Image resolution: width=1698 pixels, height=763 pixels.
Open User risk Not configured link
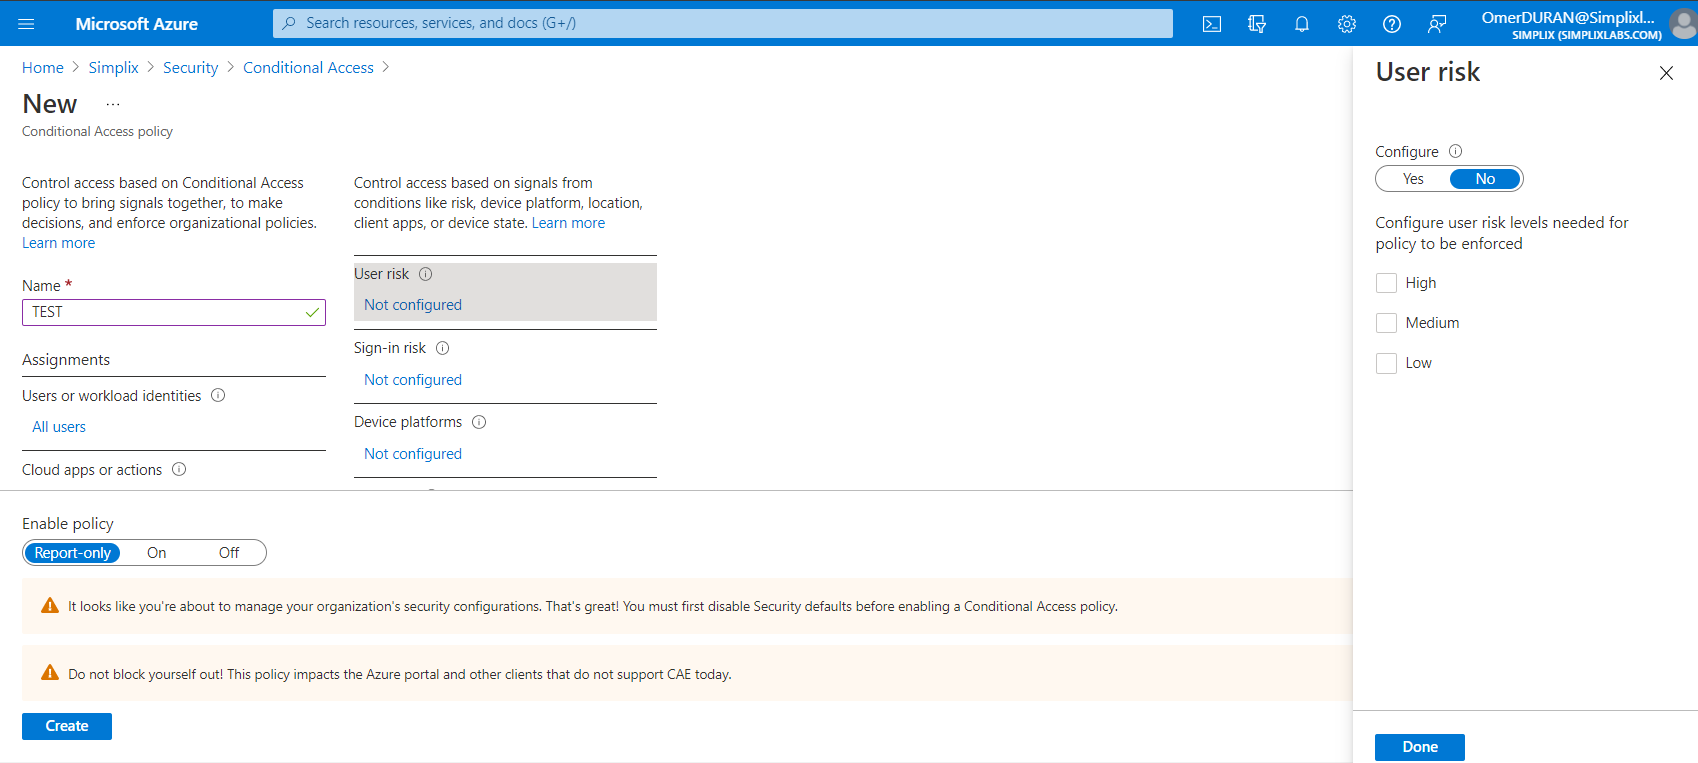point(413,305)
